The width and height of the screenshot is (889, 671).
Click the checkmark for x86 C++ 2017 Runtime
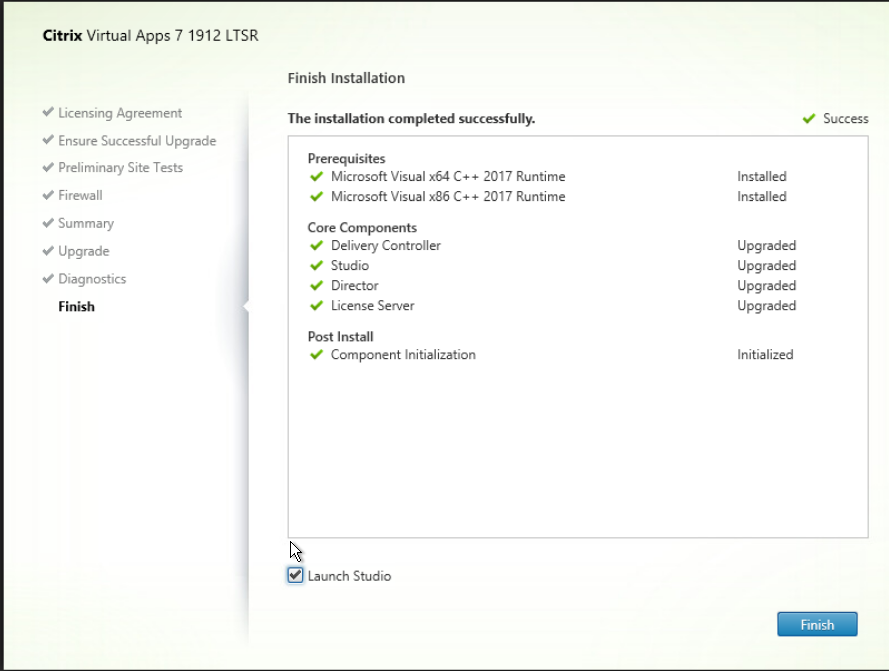click(x=316, y=196)
